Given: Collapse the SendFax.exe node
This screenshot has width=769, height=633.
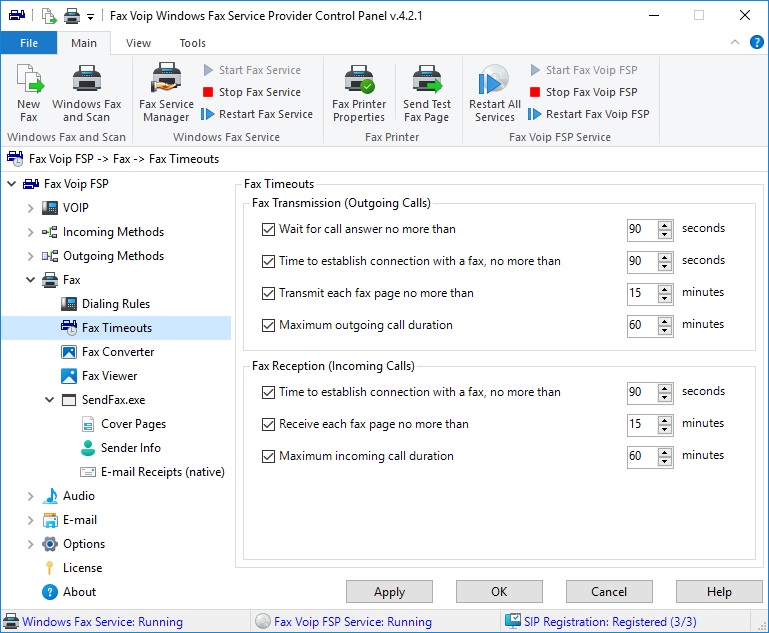Looking at the screenshot, I should pyautogui.click(x=50, y=400).
